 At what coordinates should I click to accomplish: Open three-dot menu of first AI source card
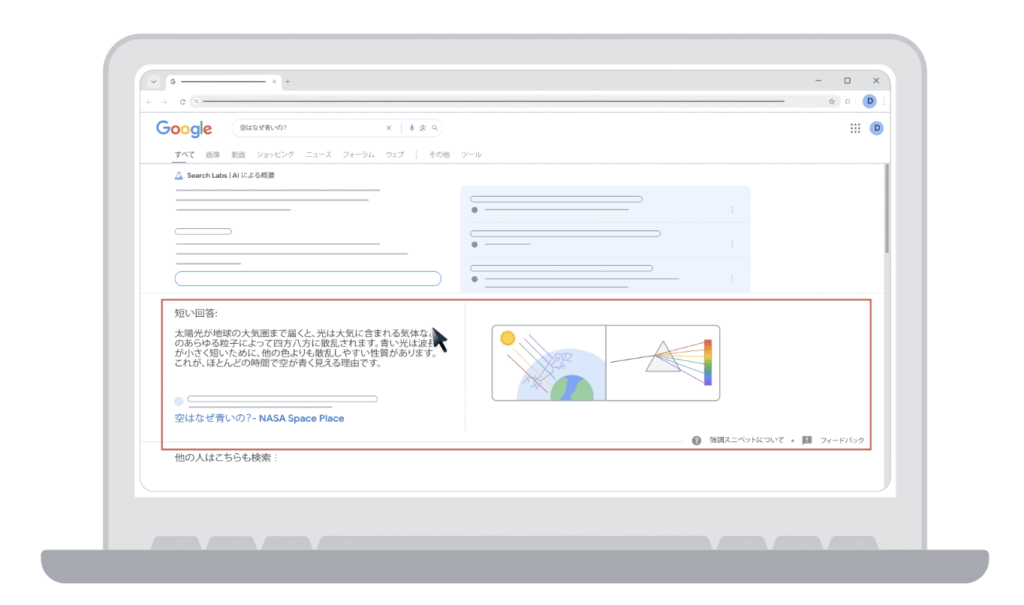click(732, 210)
